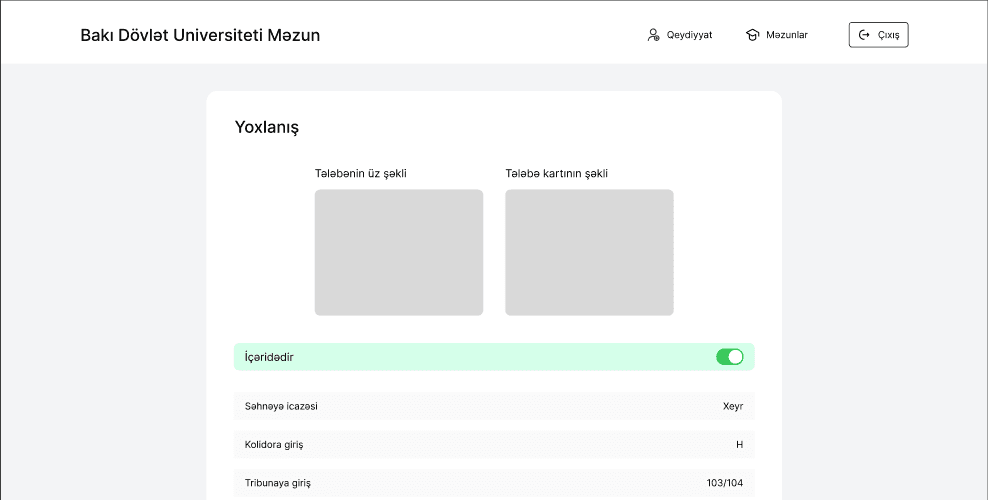Select the student card photo placeholder
The width and height of the screenshot is (988, 500).
coord(589,252)
